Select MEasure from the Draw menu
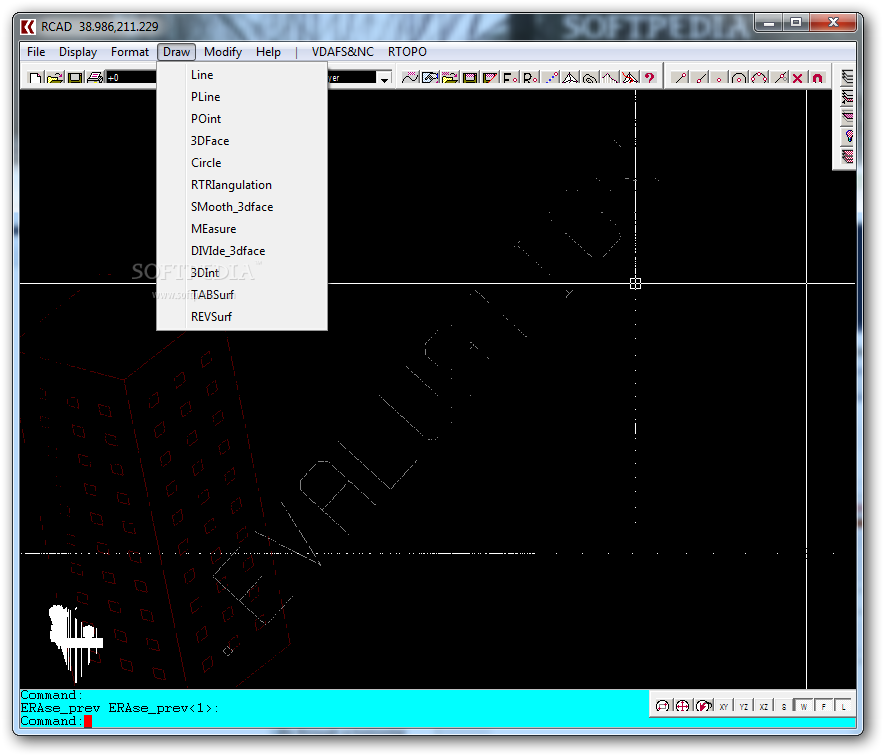This screenshot has height=756, width=884. click(x=242, y=229)
